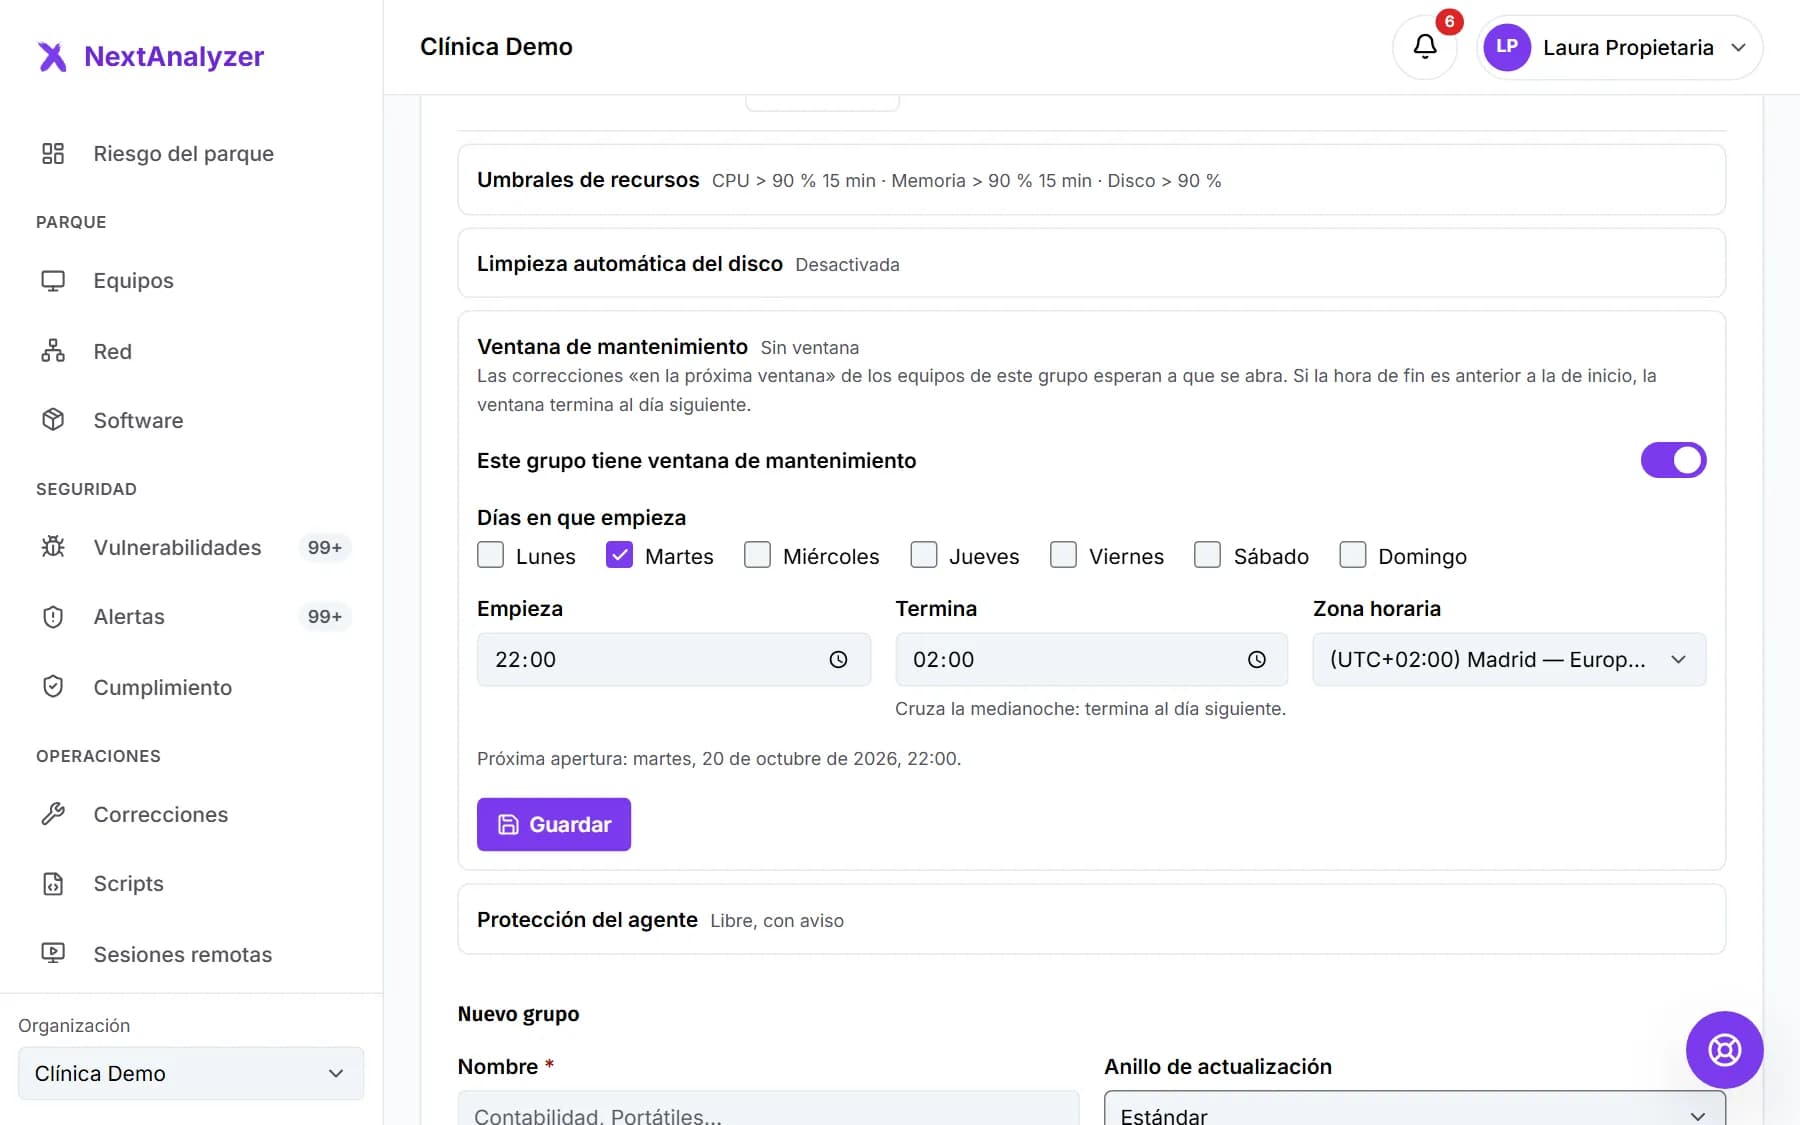Collapse the Ventana de mantenimiento header
This screenshot has height=1125, width=1800.
pos(668,347)
